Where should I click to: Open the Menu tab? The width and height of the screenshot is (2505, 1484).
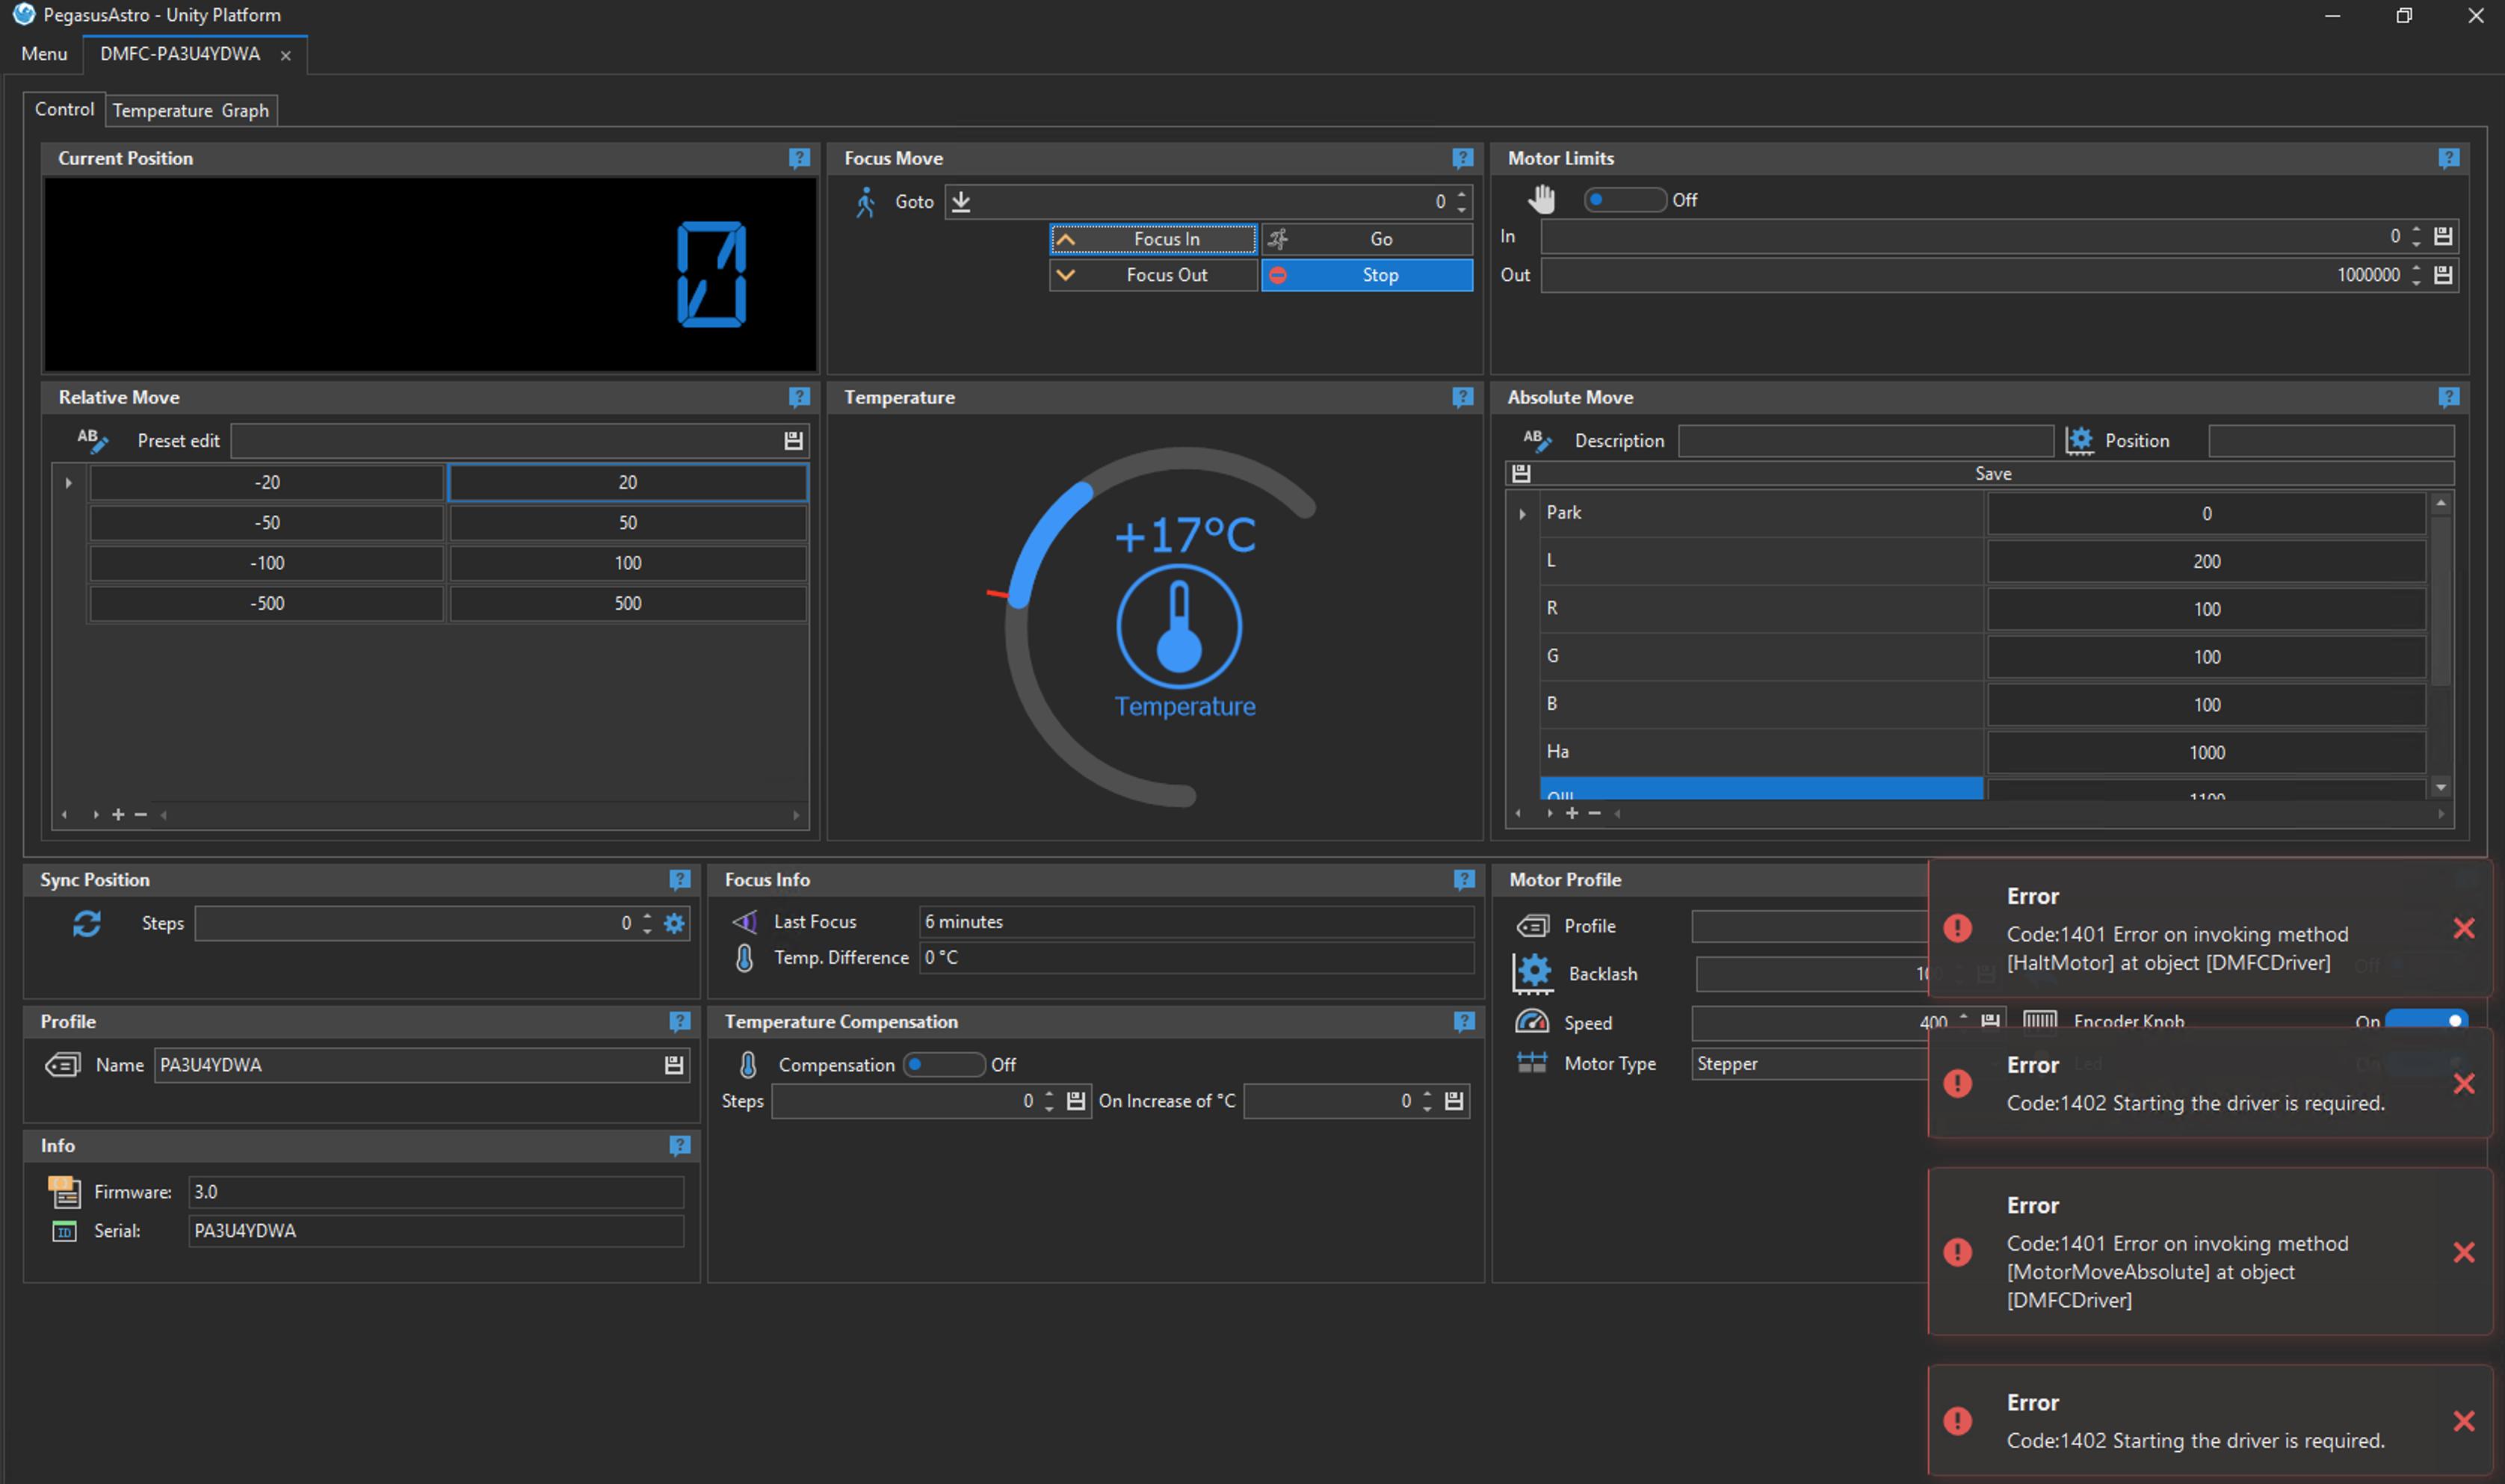[x=44, y=54]
